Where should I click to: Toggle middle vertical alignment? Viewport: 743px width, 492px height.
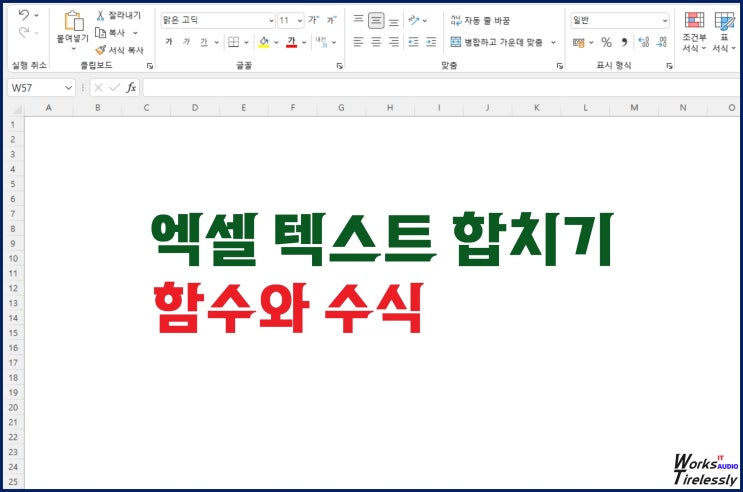tap(376, 20)
